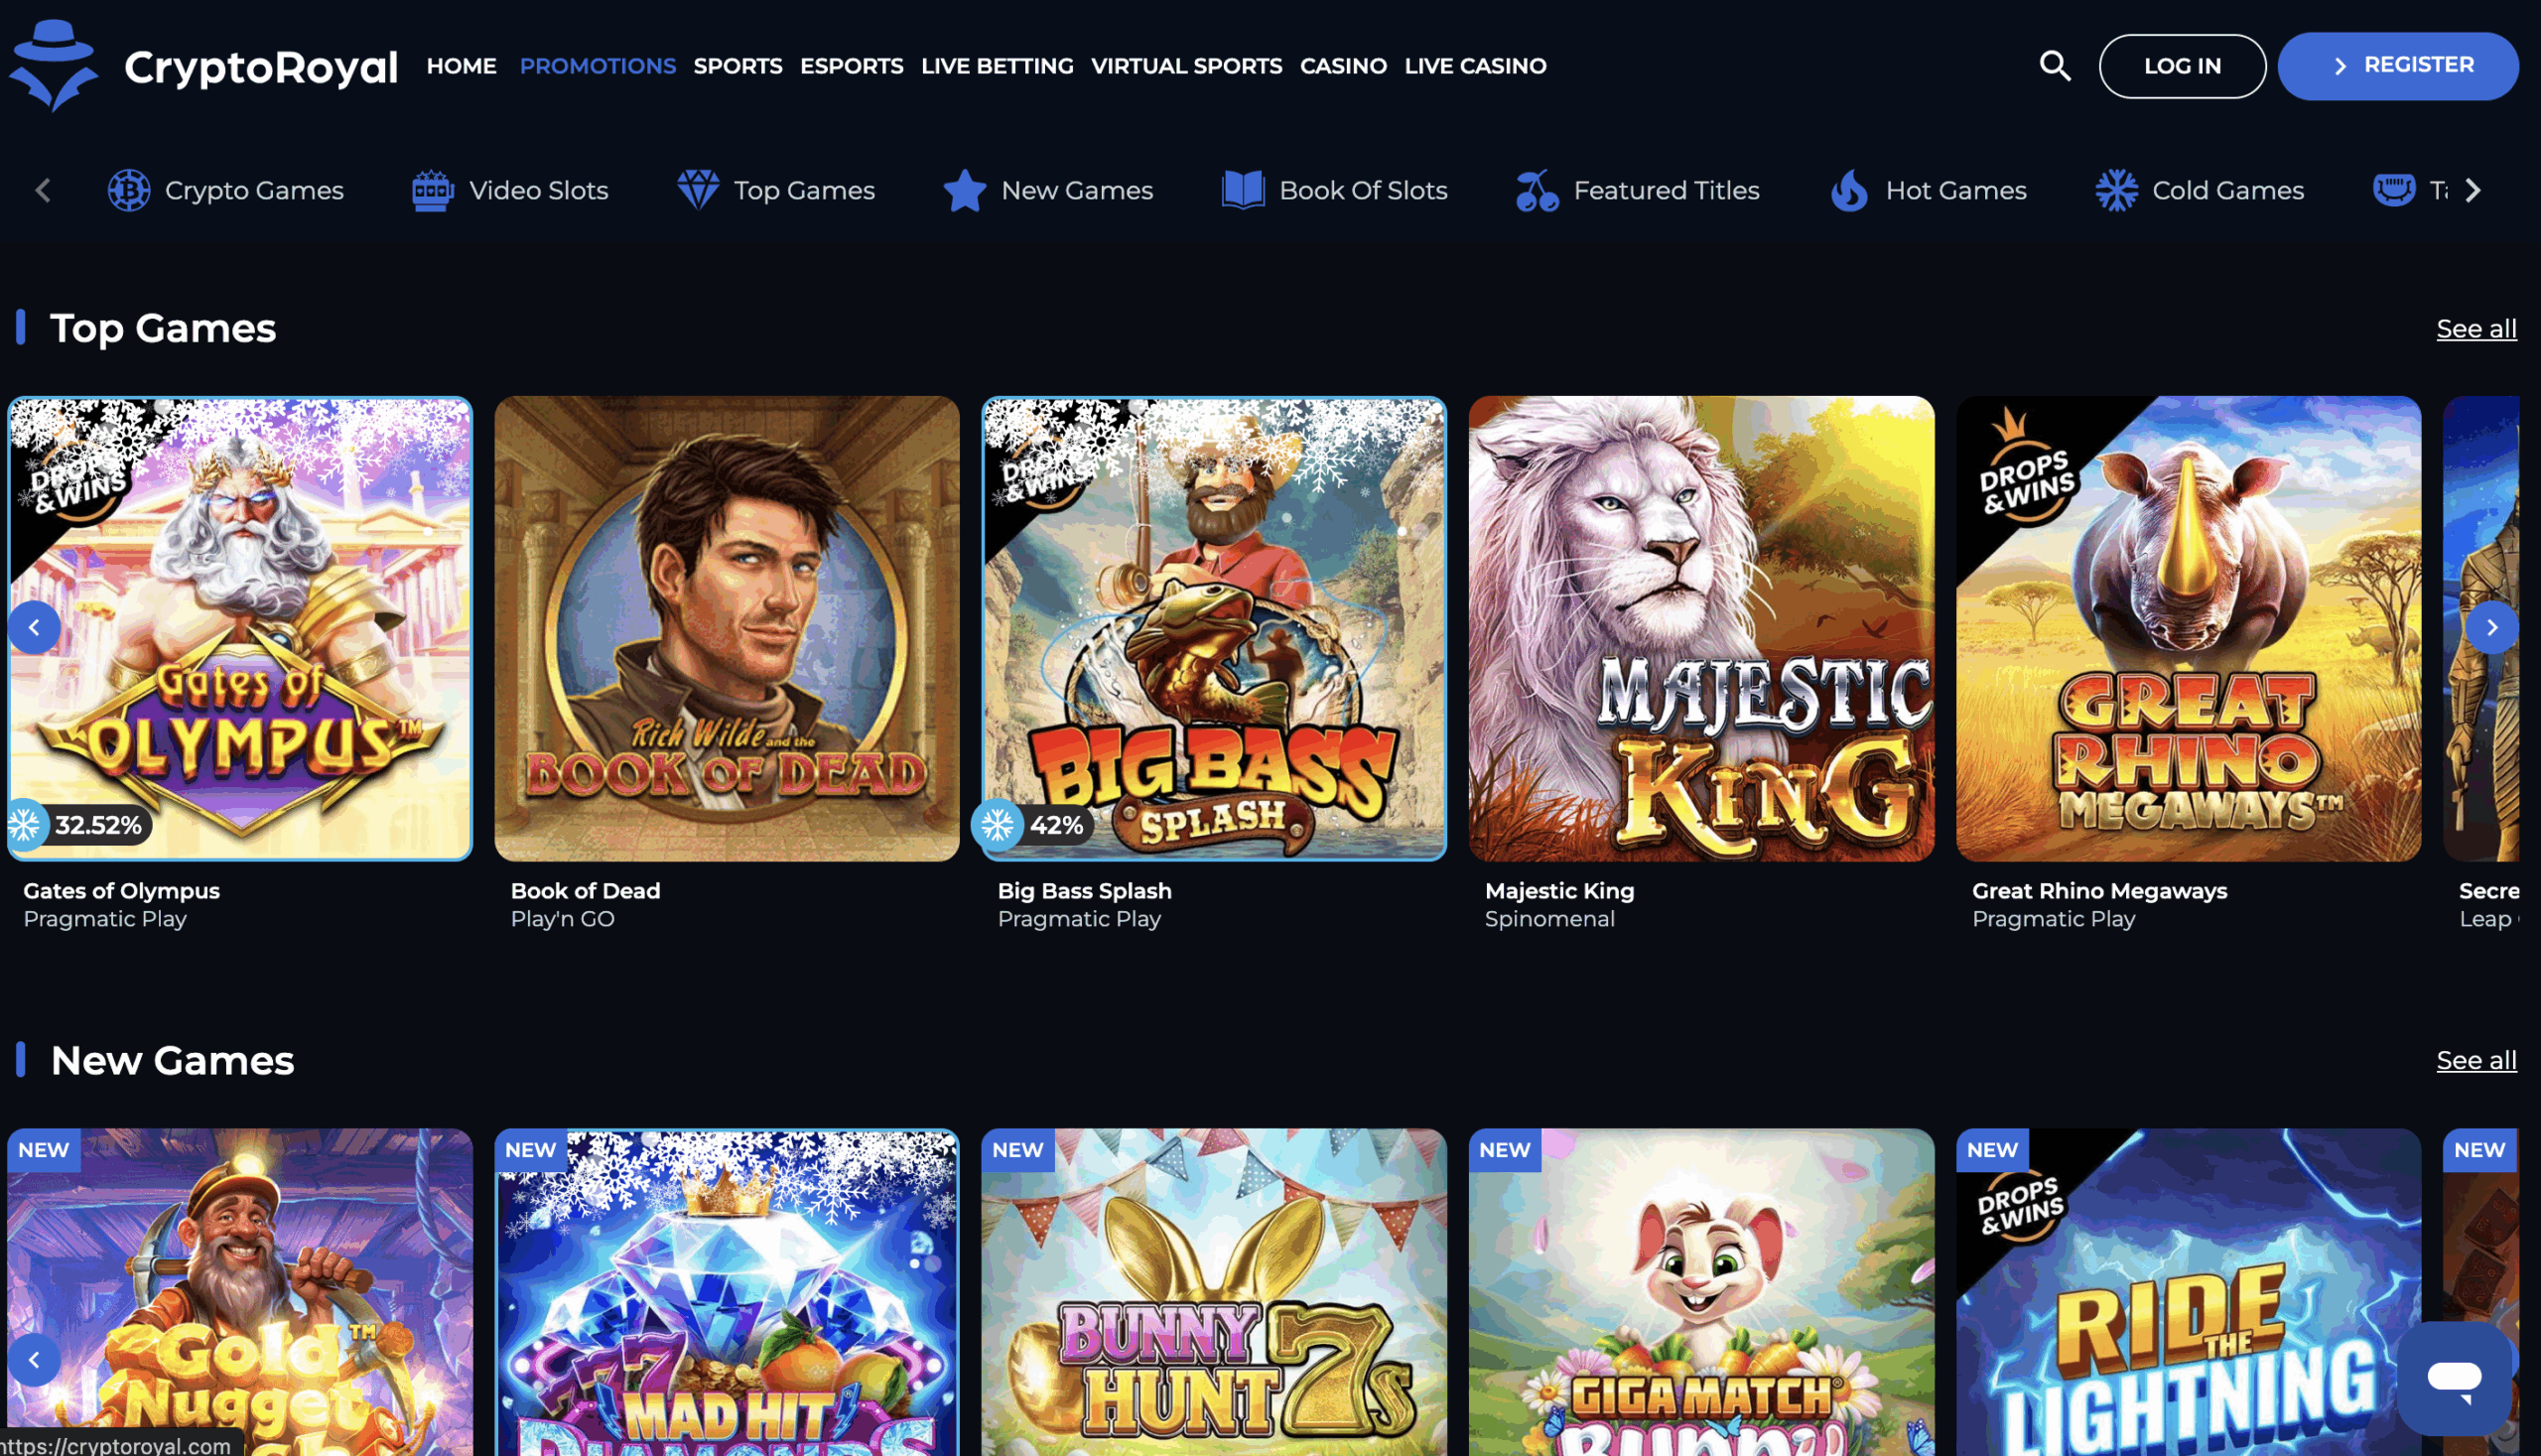Image resolution: width=2541 pixels, height=1456 pixels.
Task: Show next Top Games with right arrow
Action: click(2491, 627)
